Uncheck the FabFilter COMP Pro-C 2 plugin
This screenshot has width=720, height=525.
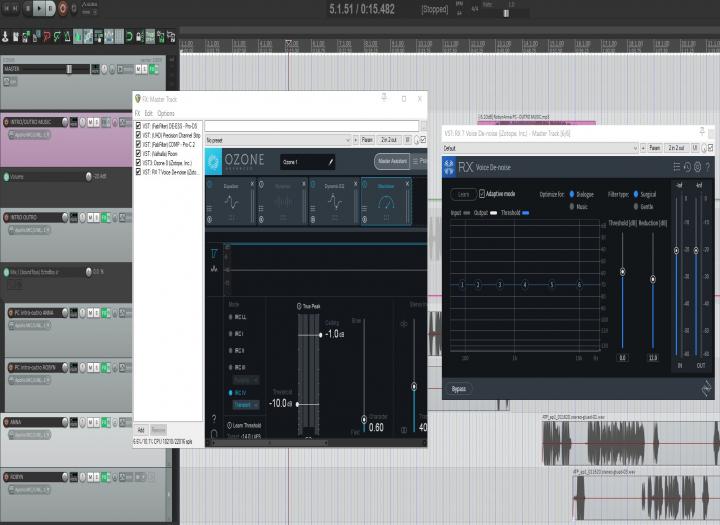pos(138,144)
